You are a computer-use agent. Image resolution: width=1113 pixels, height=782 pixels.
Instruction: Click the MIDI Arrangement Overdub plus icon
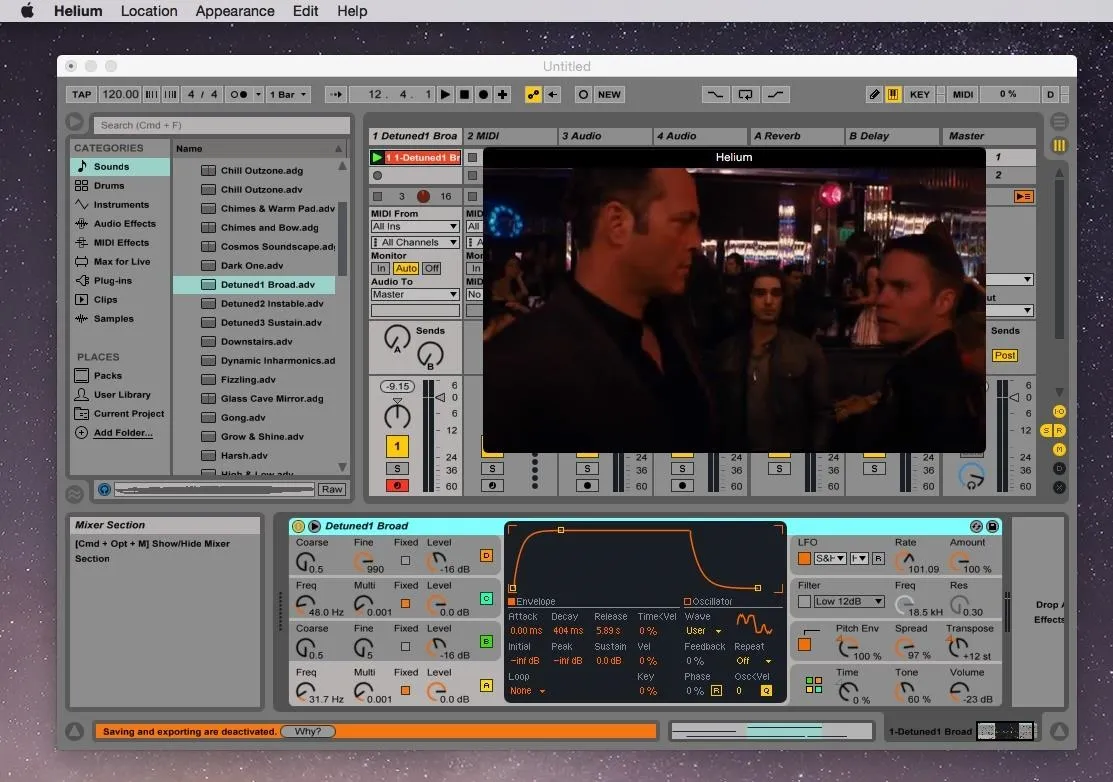[x=503, y=94]
